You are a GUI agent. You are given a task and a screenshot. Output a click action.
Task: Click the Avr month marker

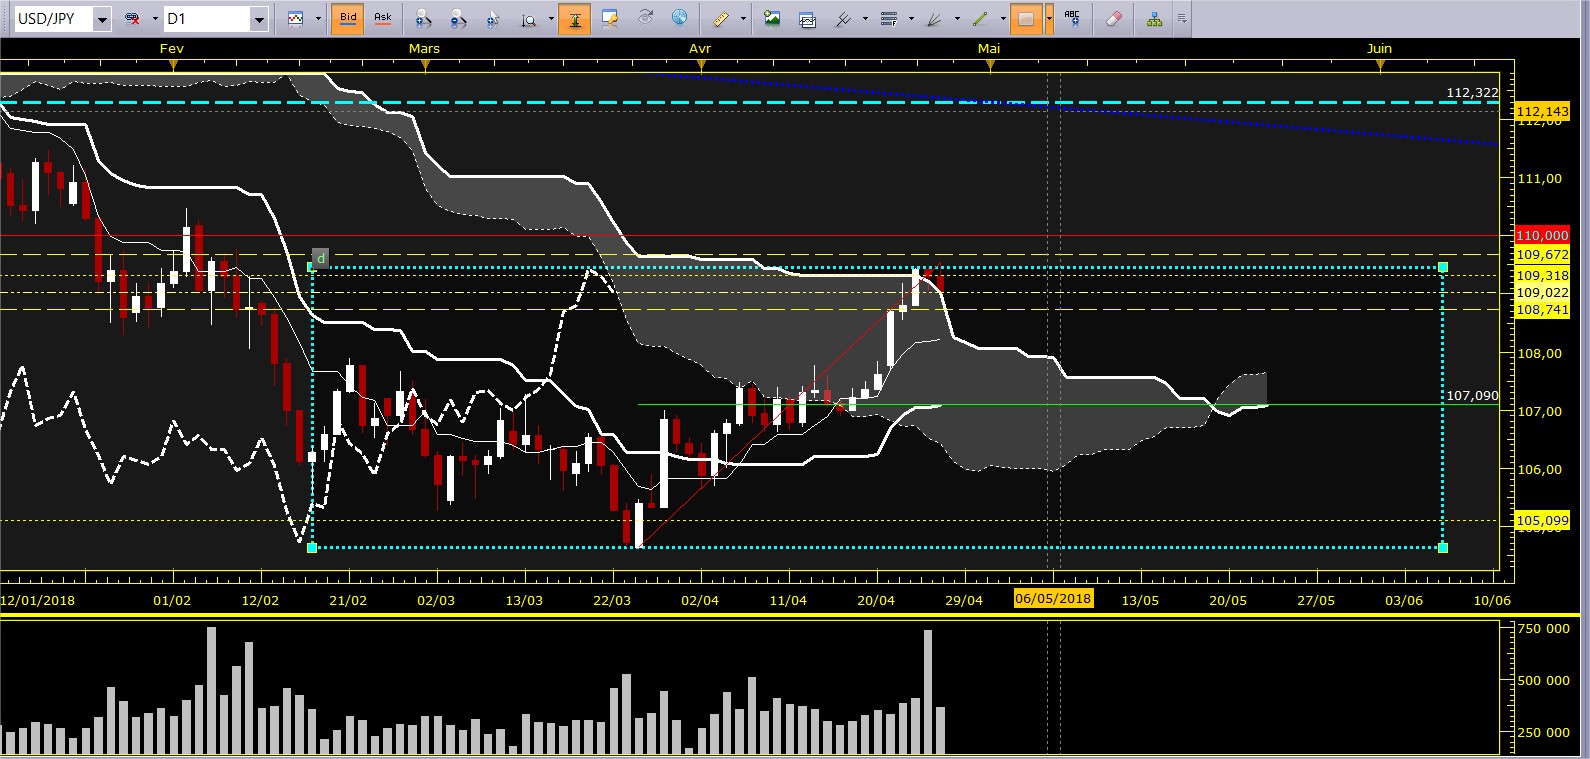coord(700,48)
